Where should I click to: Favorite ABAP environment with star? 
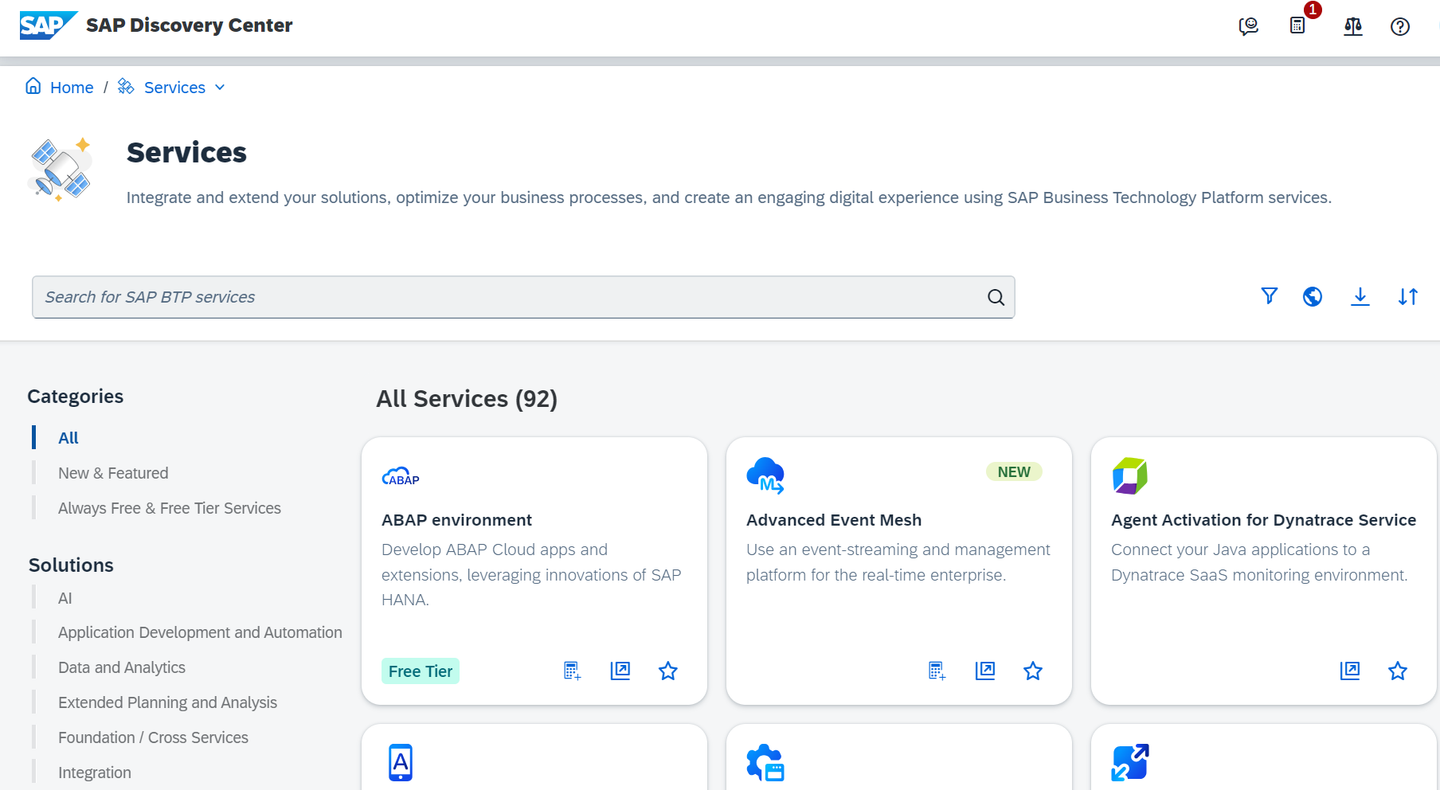click(x=668, y=671)
